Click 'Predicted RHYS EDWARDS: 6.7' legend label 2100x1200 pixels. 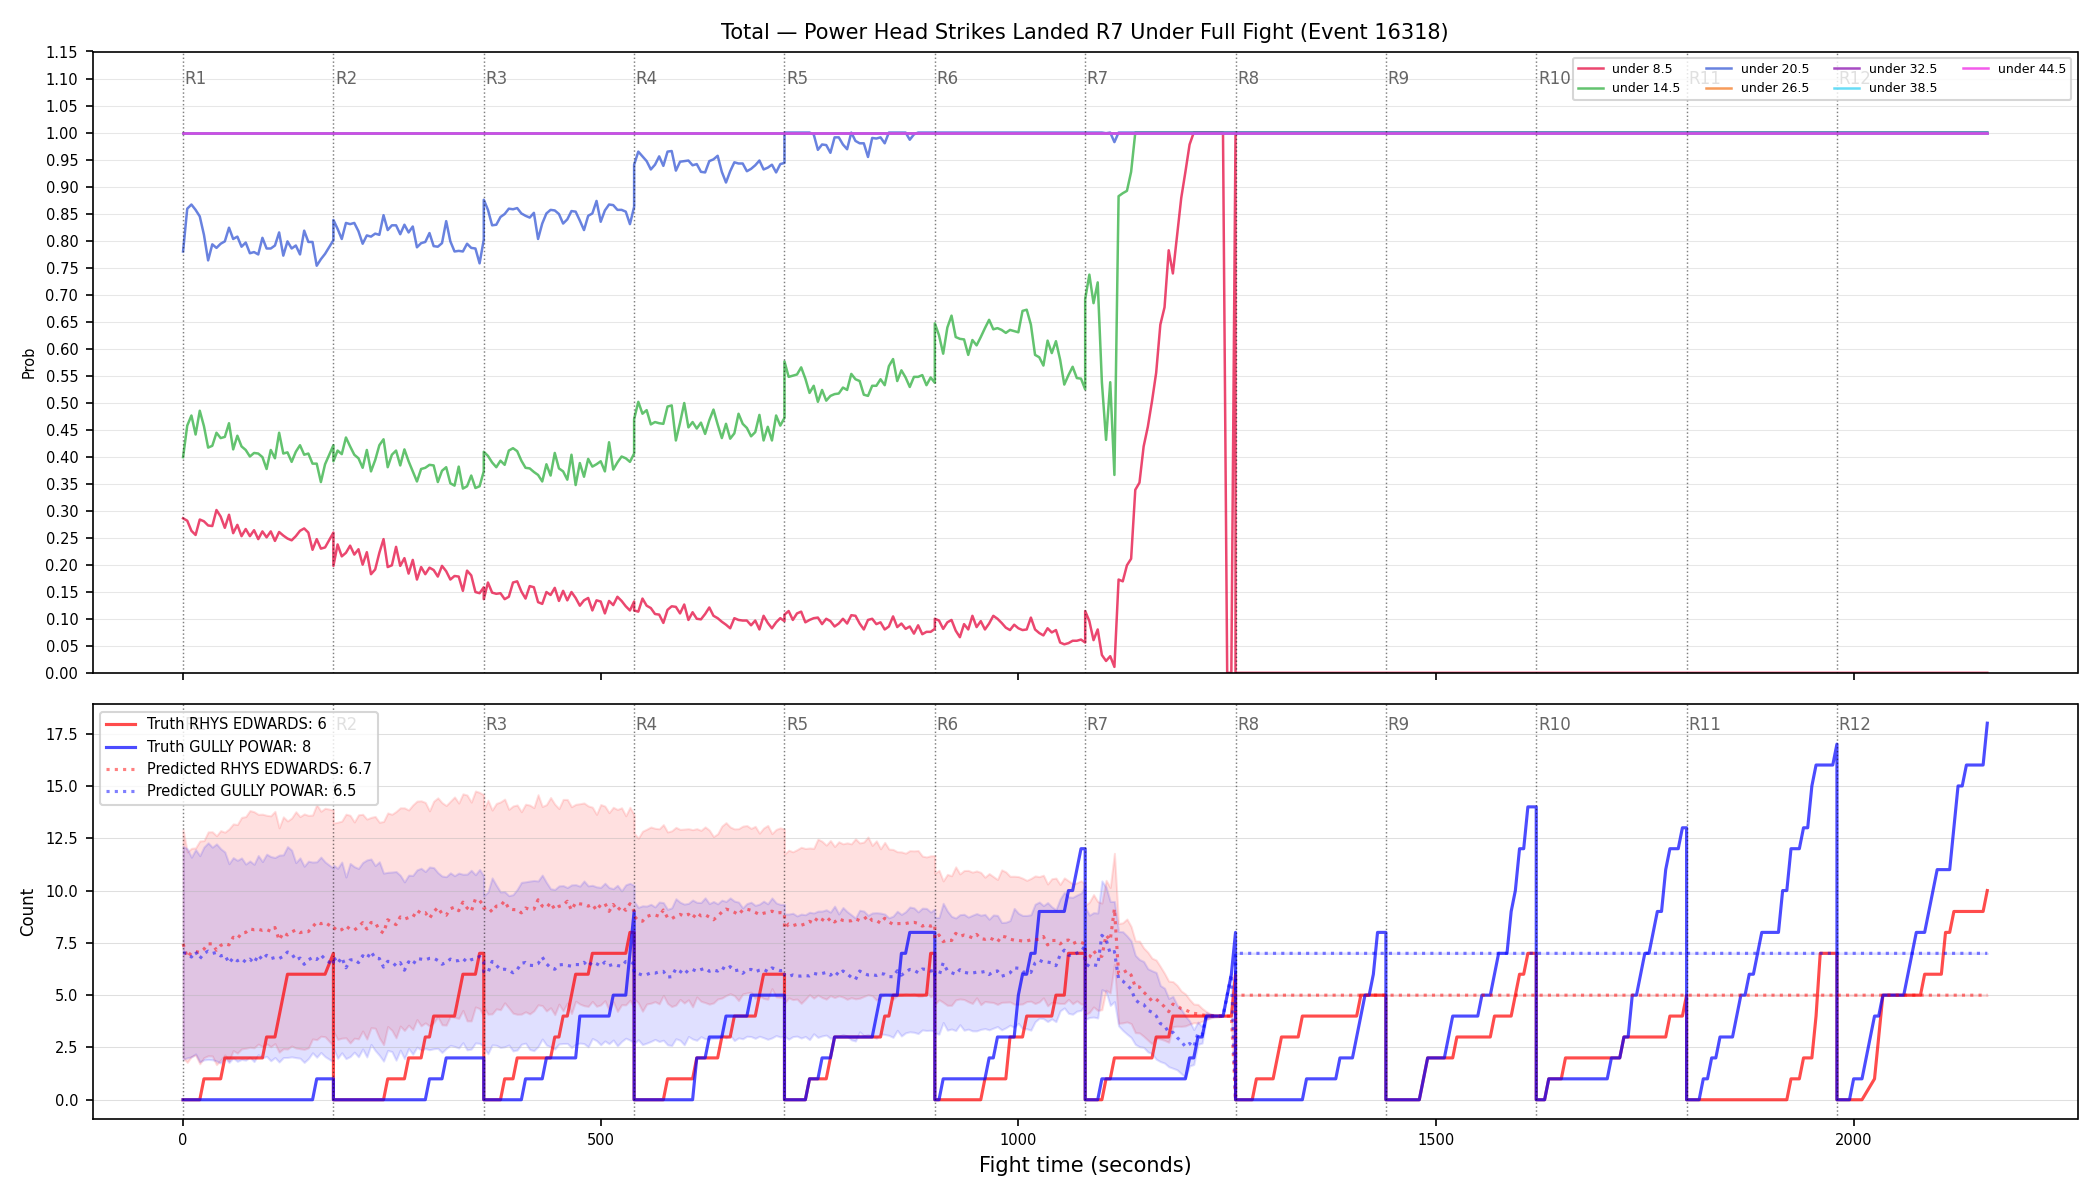(259, 769)
